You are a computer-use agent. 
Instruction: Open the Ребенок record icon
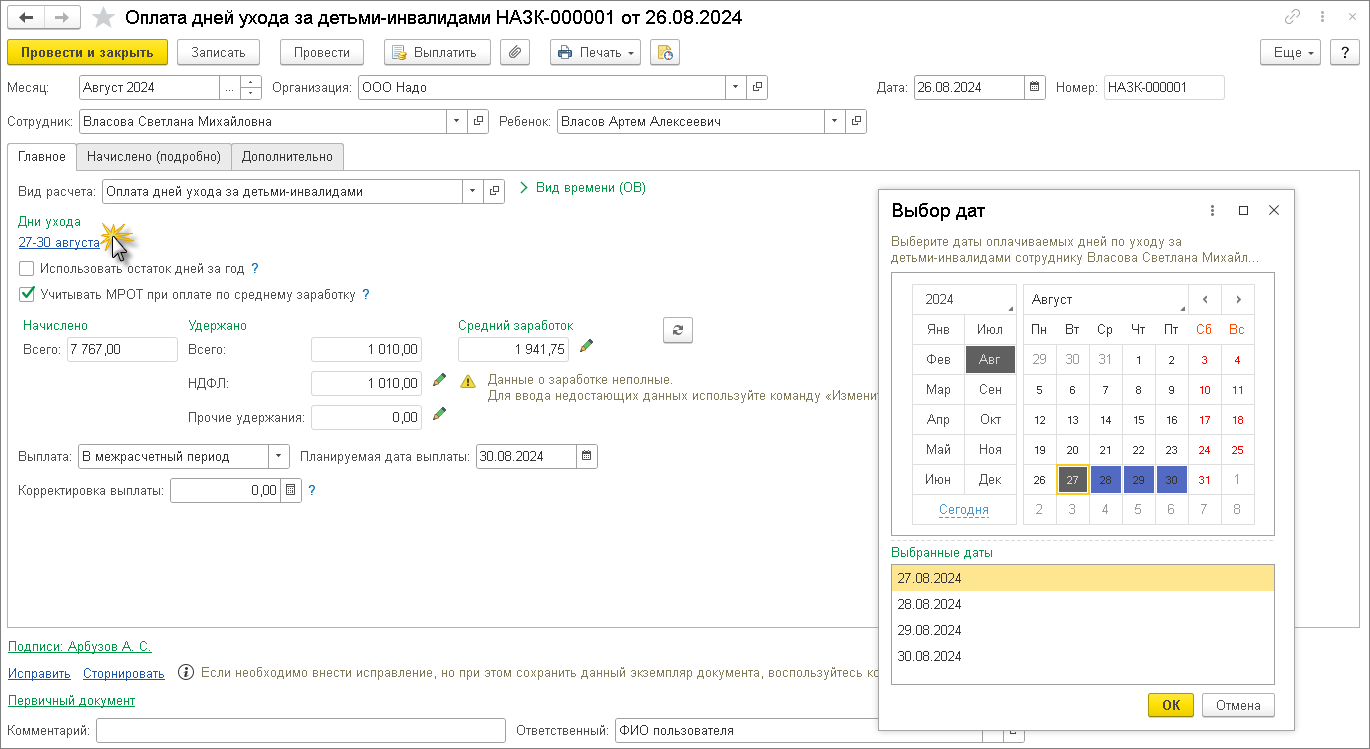point(856,121)
